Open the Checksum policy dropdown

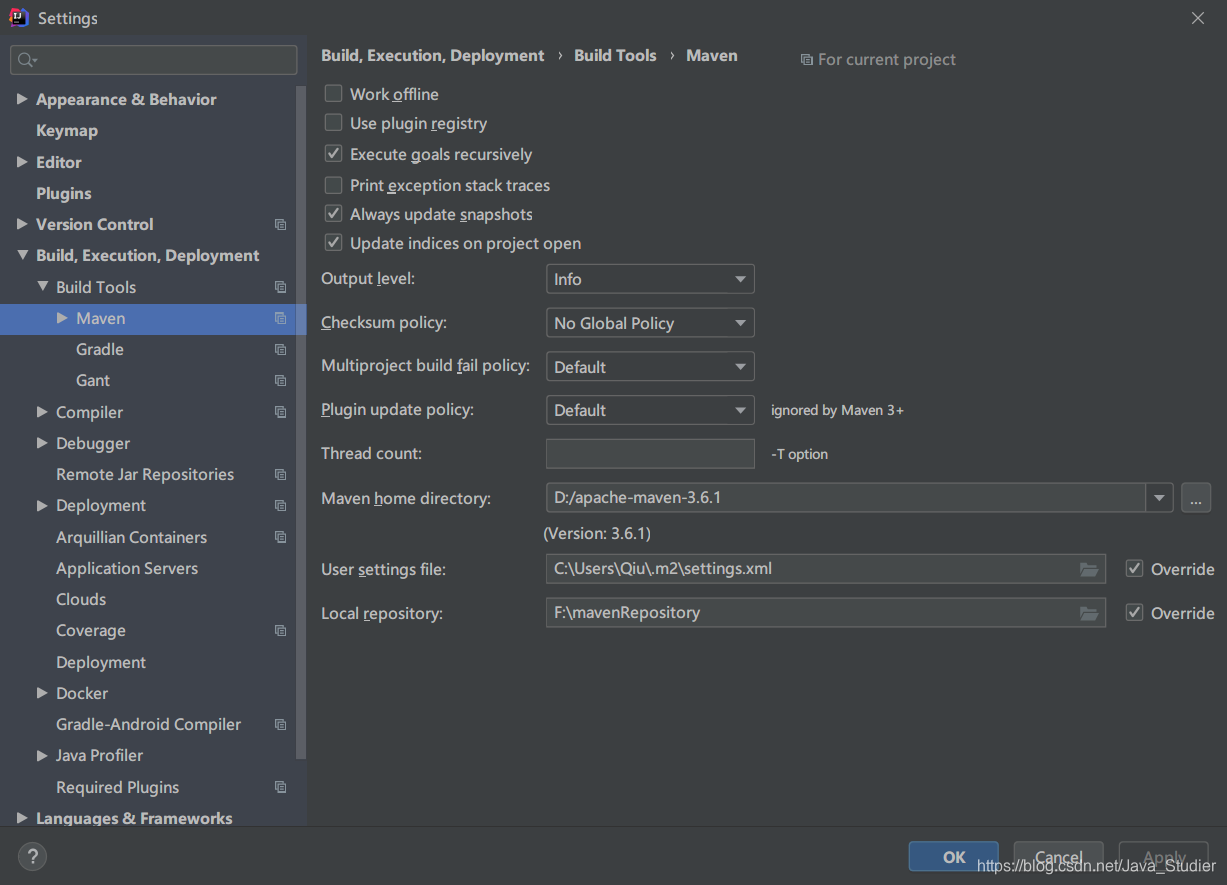coord(650,323)
